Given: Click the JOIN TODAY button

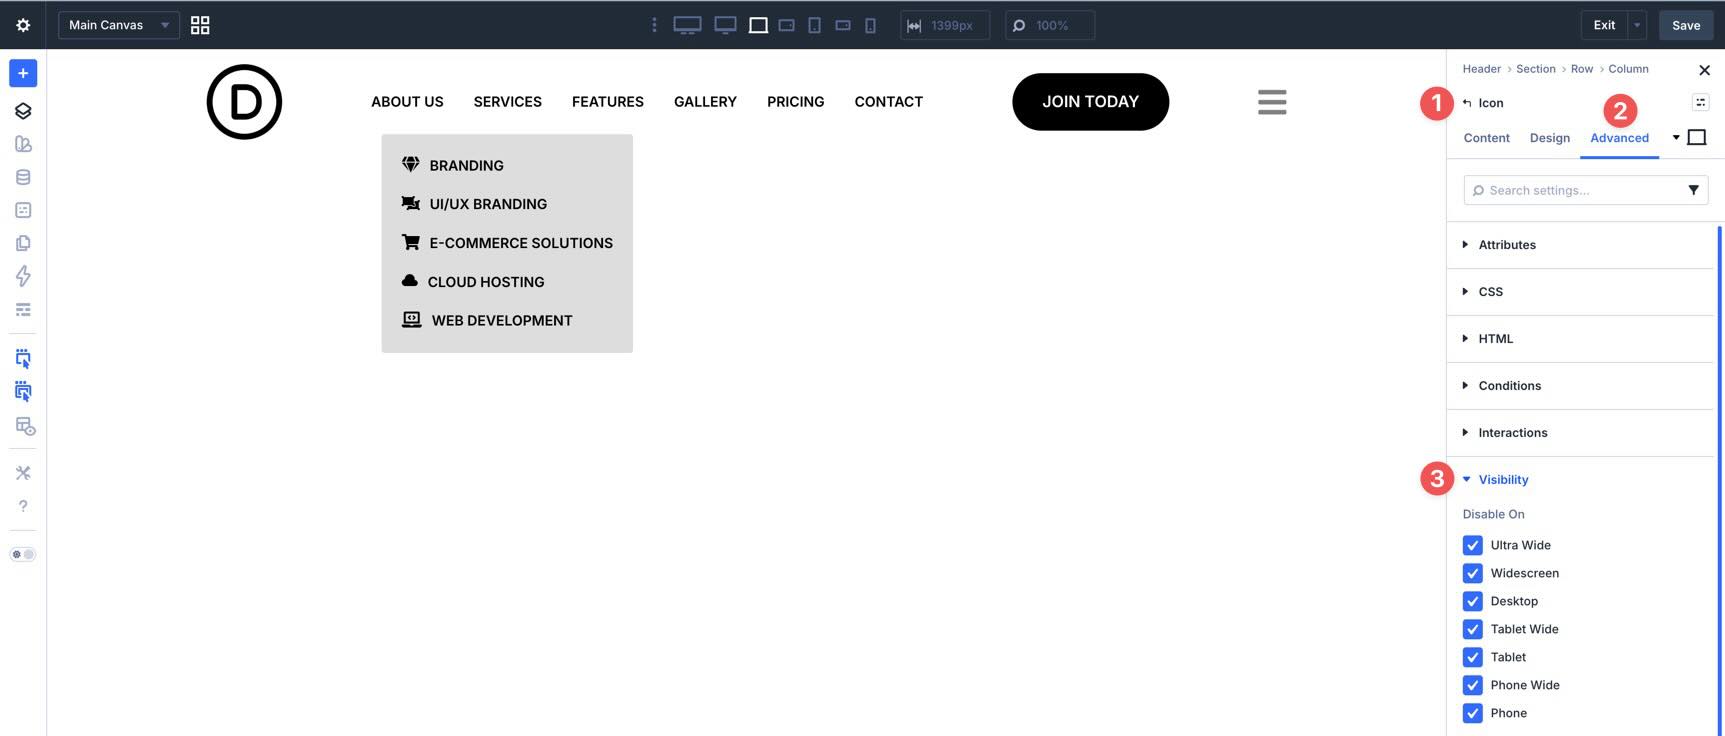Looking at the screenshot, I should [x=1090, y=102].
